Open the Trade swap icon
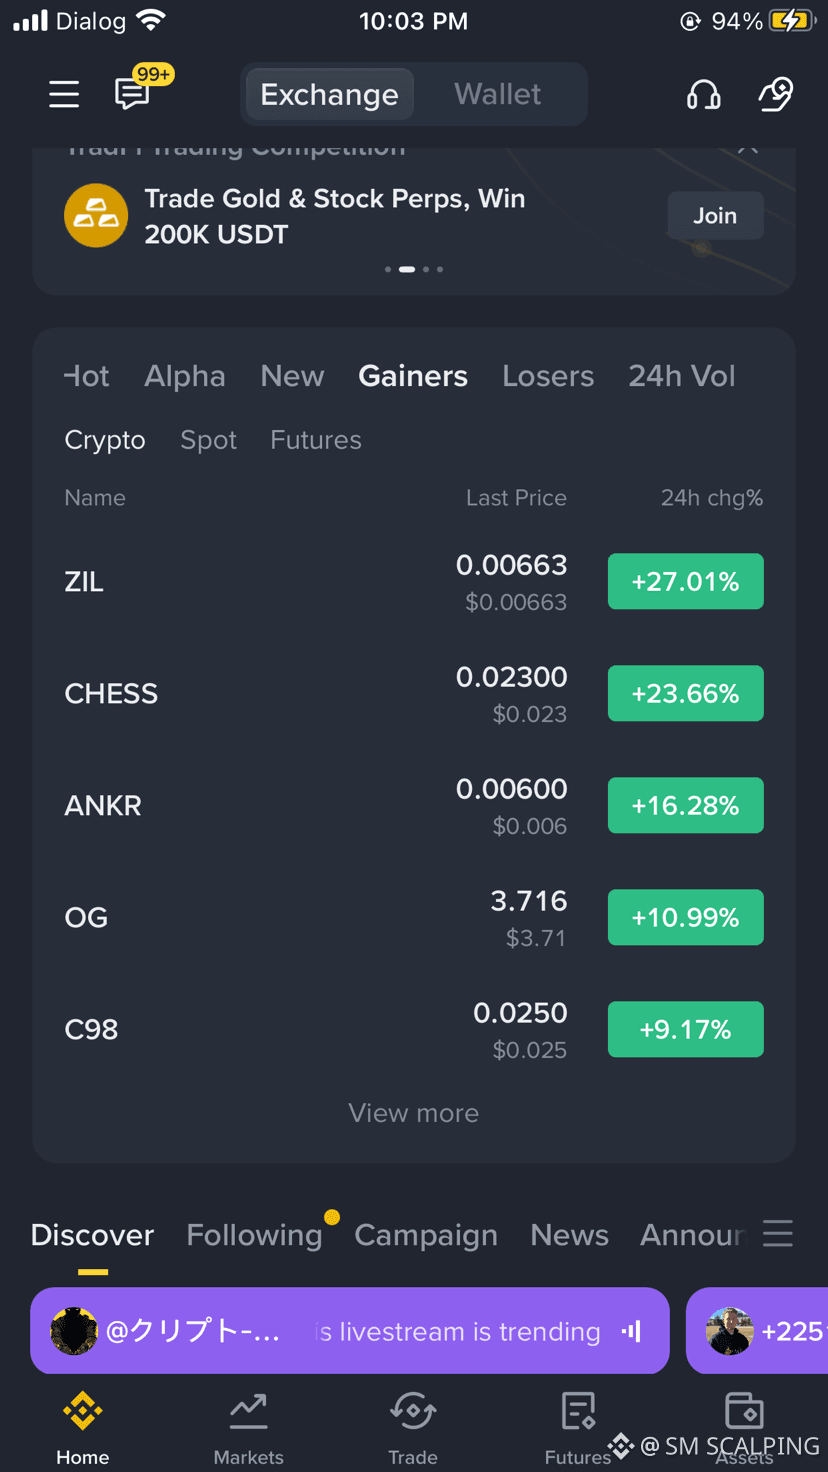This screenshot has height=1472, width=828. 413,1411
